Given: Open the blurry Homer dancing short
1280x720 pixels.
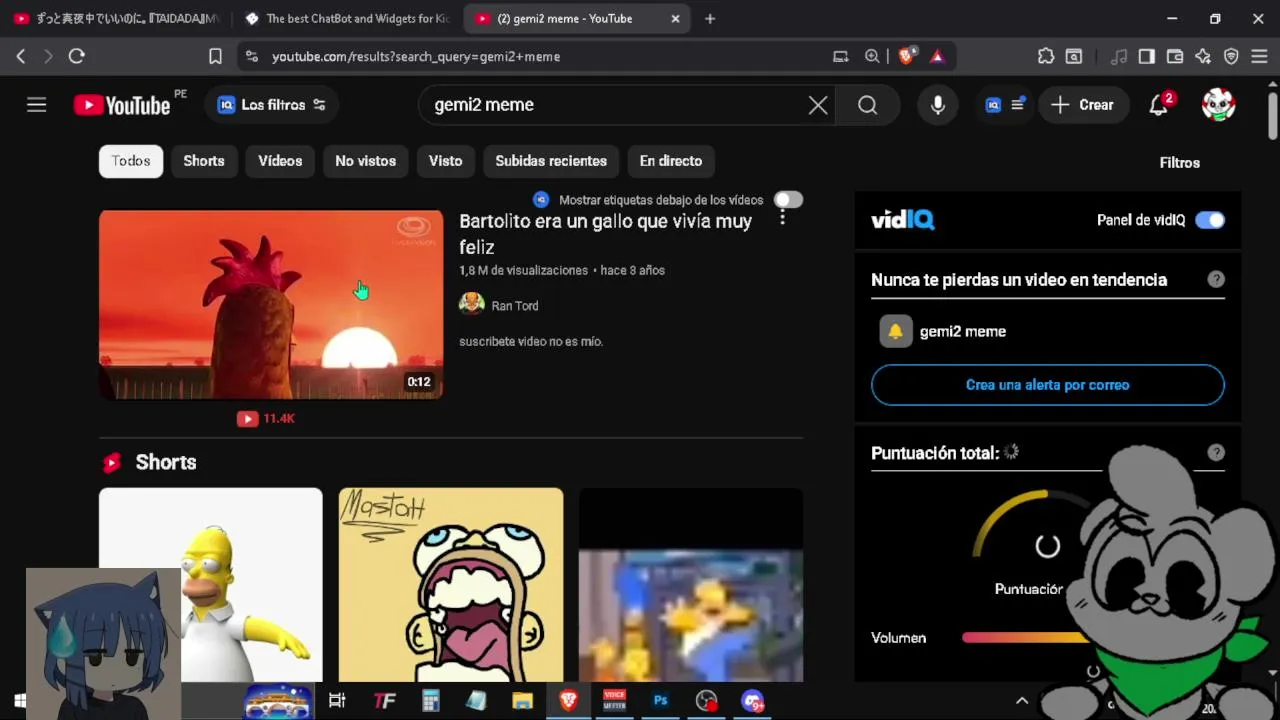Looking at the screenshot, I should tap(691, 585).
